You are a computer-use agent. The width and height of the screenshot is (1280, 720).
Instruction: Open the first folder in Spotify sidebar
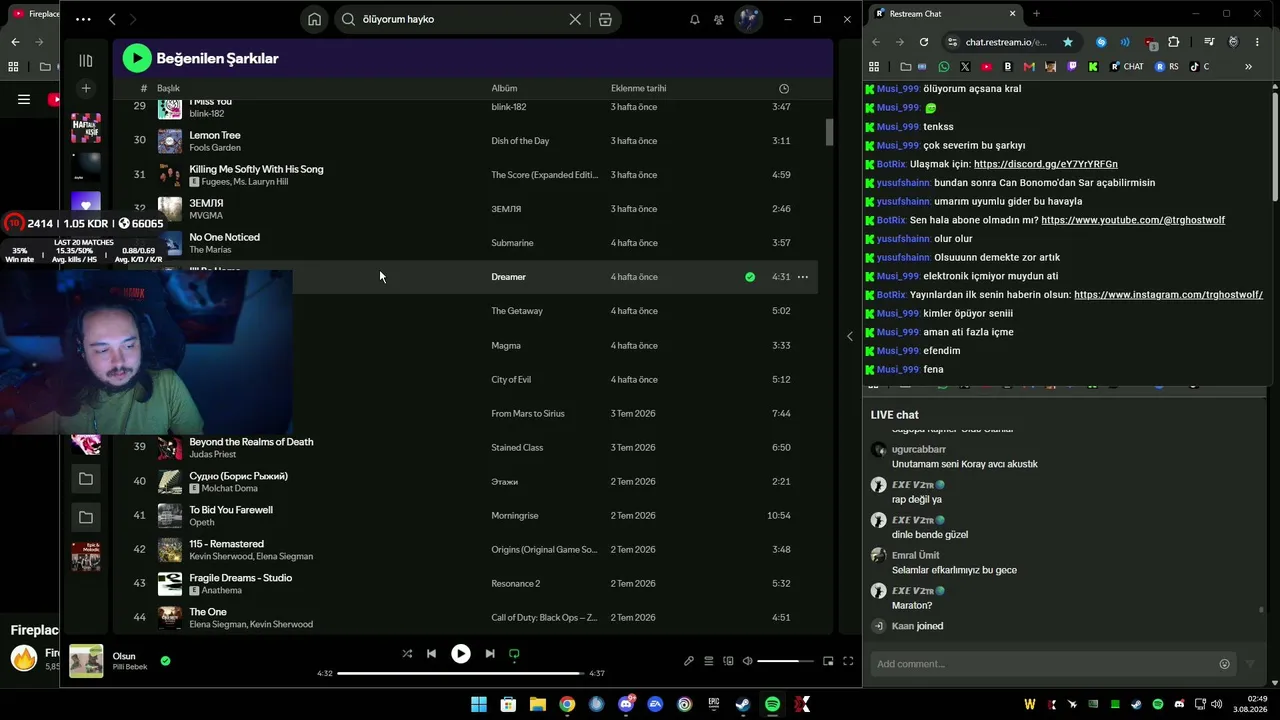click(86, 479)
